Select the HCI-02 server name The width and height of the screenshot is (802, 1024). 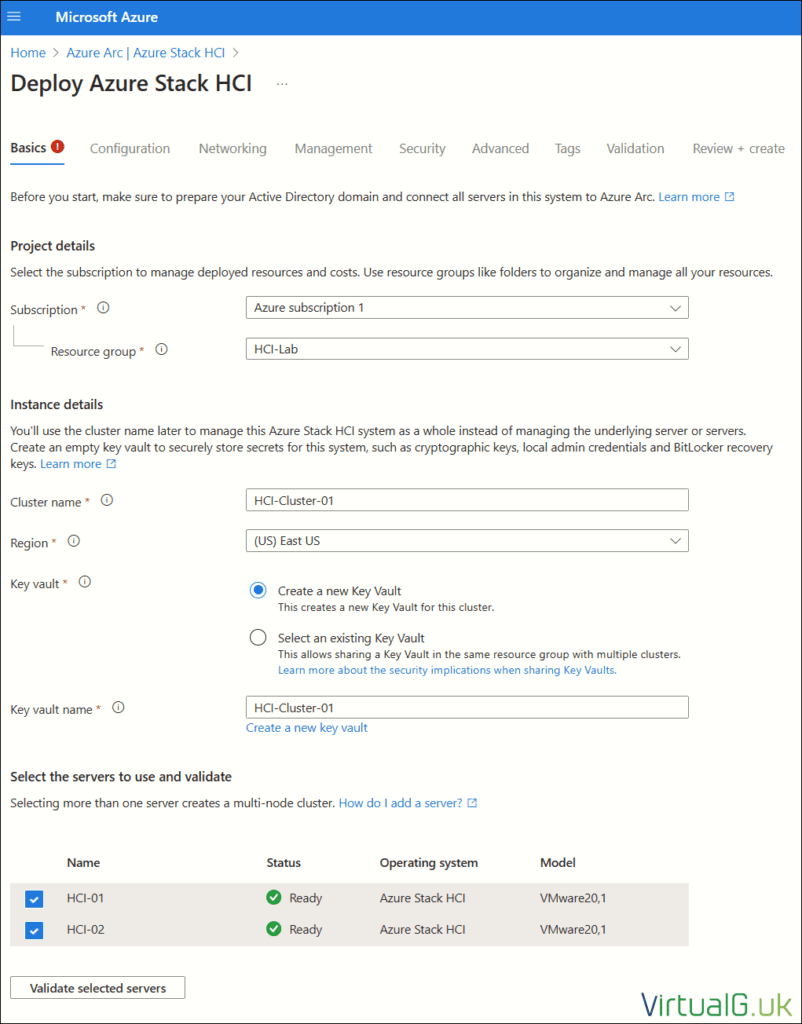coord(86,929)
